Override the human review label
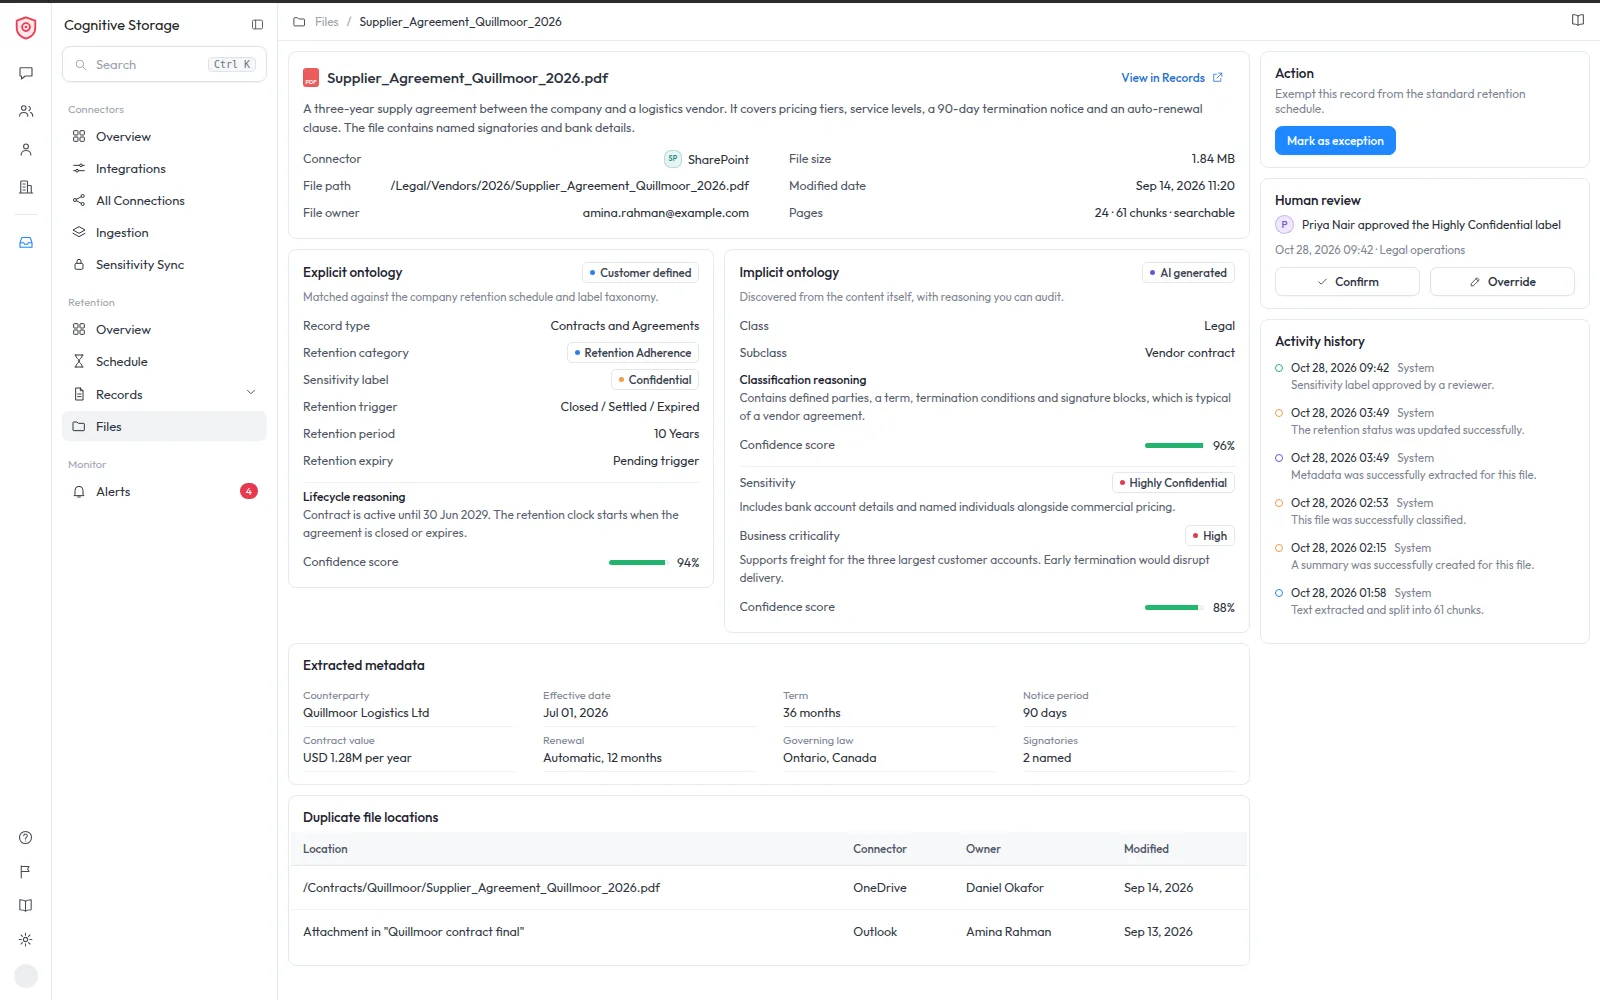The image size is (1600, 1000). point(1502,282)
